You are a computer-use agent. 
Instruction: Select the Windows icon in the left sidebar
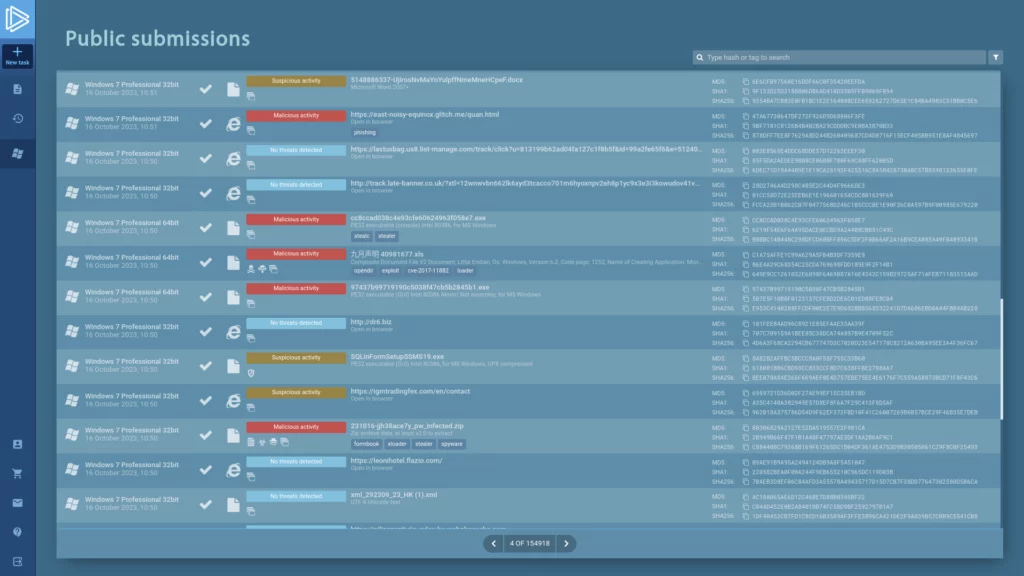(x=17, y=153)
